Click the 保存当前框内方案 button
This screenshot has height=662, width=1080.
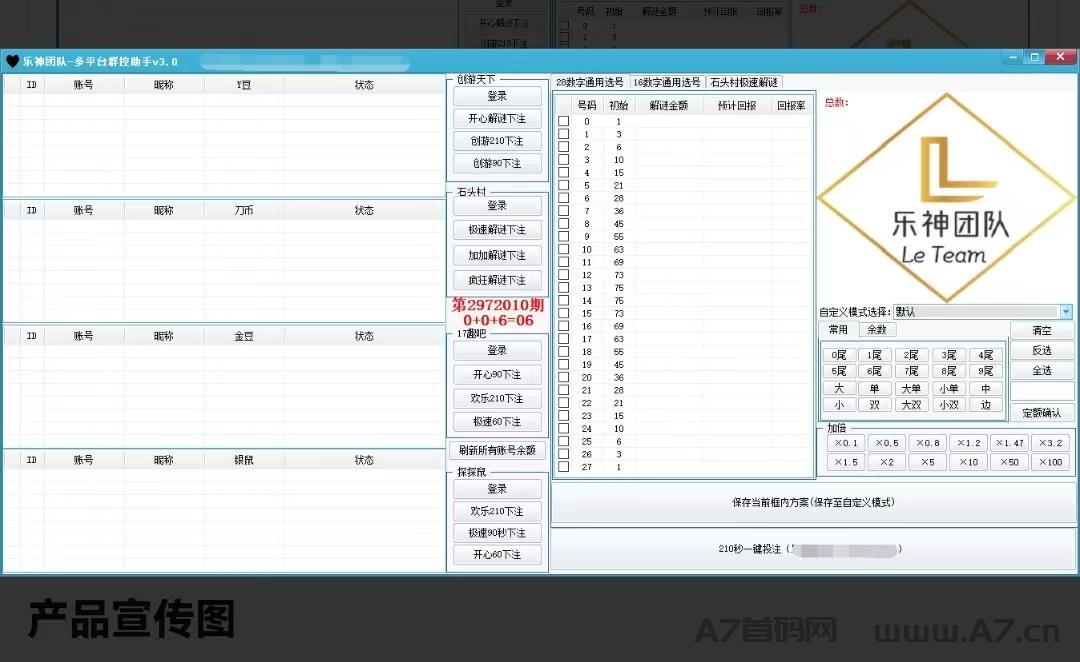[813, 503]
